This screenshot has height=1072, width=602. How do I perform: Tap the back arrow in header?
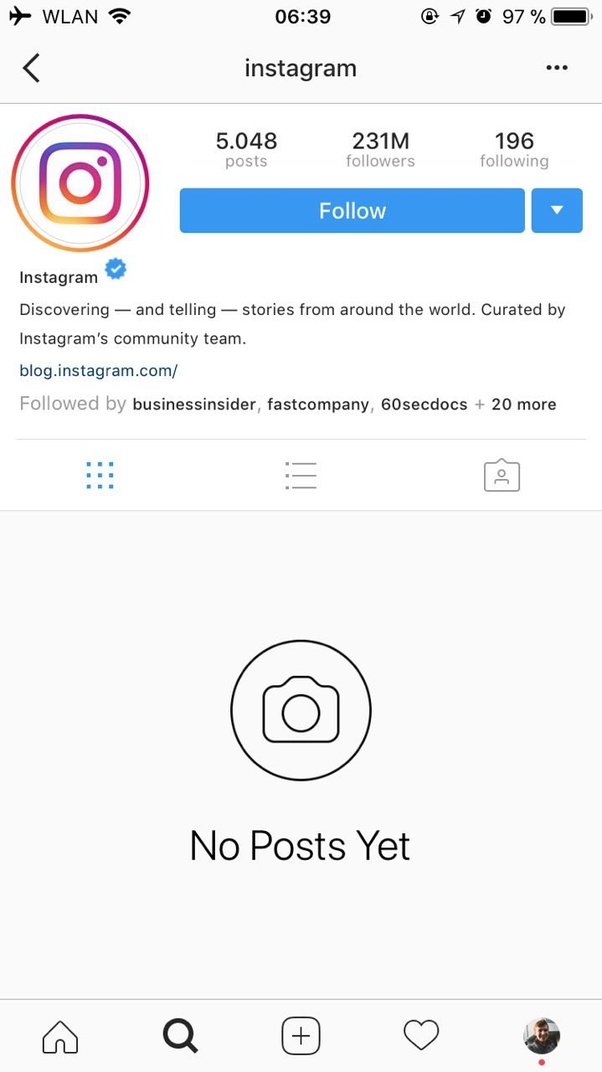point(31,68)
